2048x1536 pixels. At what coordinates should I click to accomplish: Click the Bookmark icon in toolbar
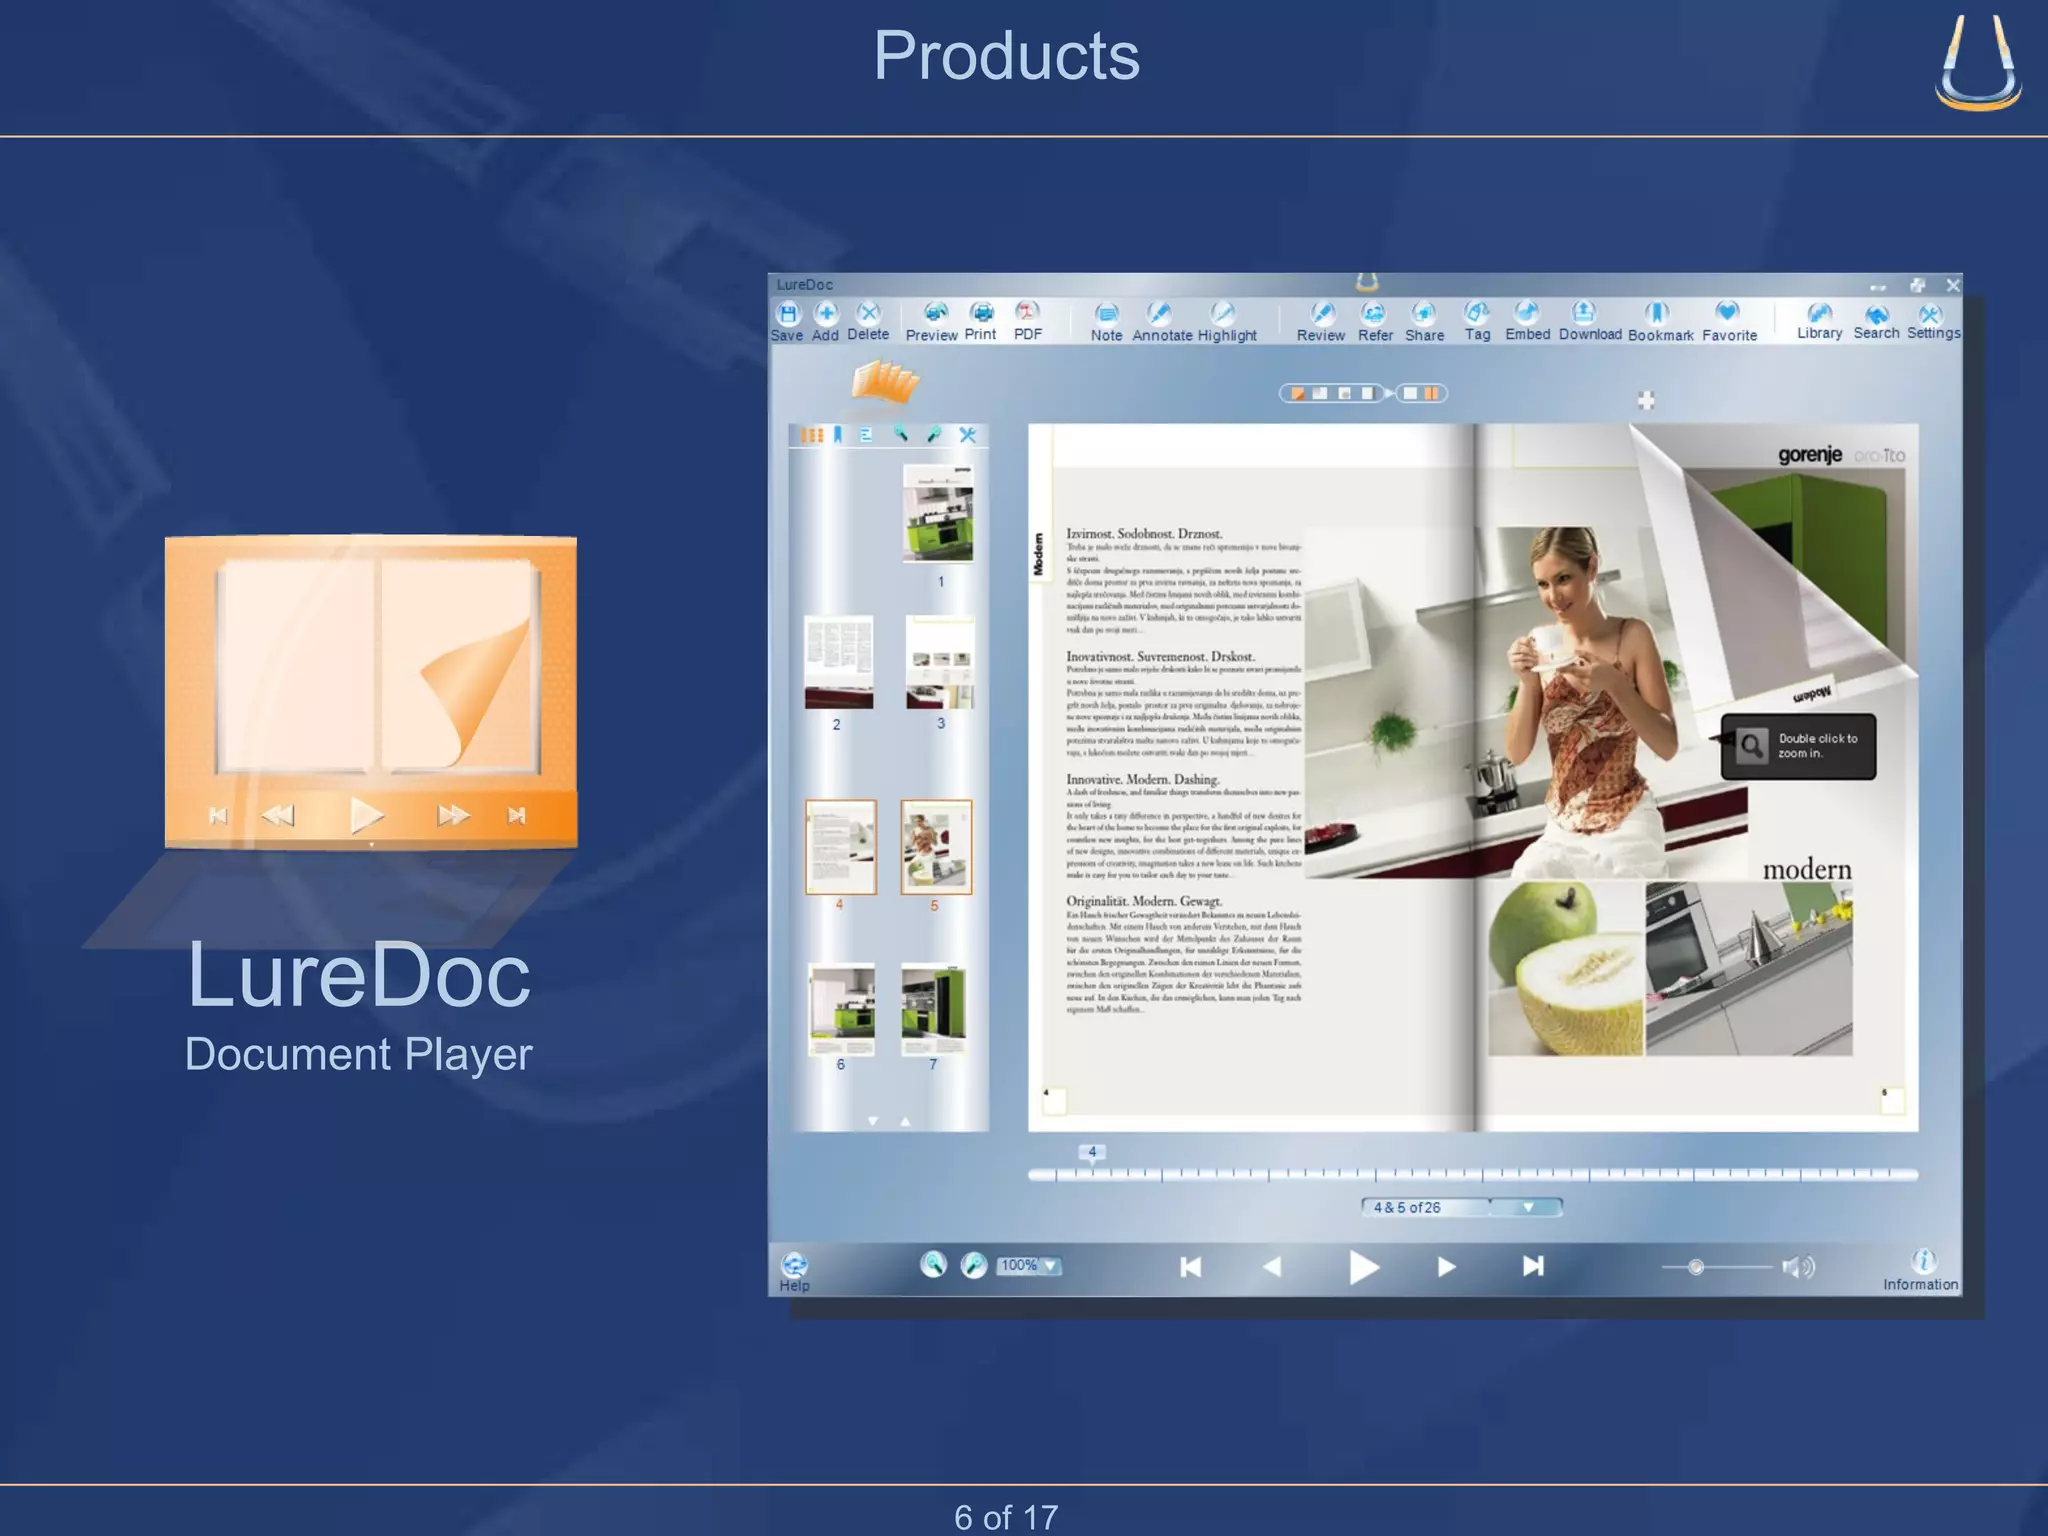point(1657,313)
